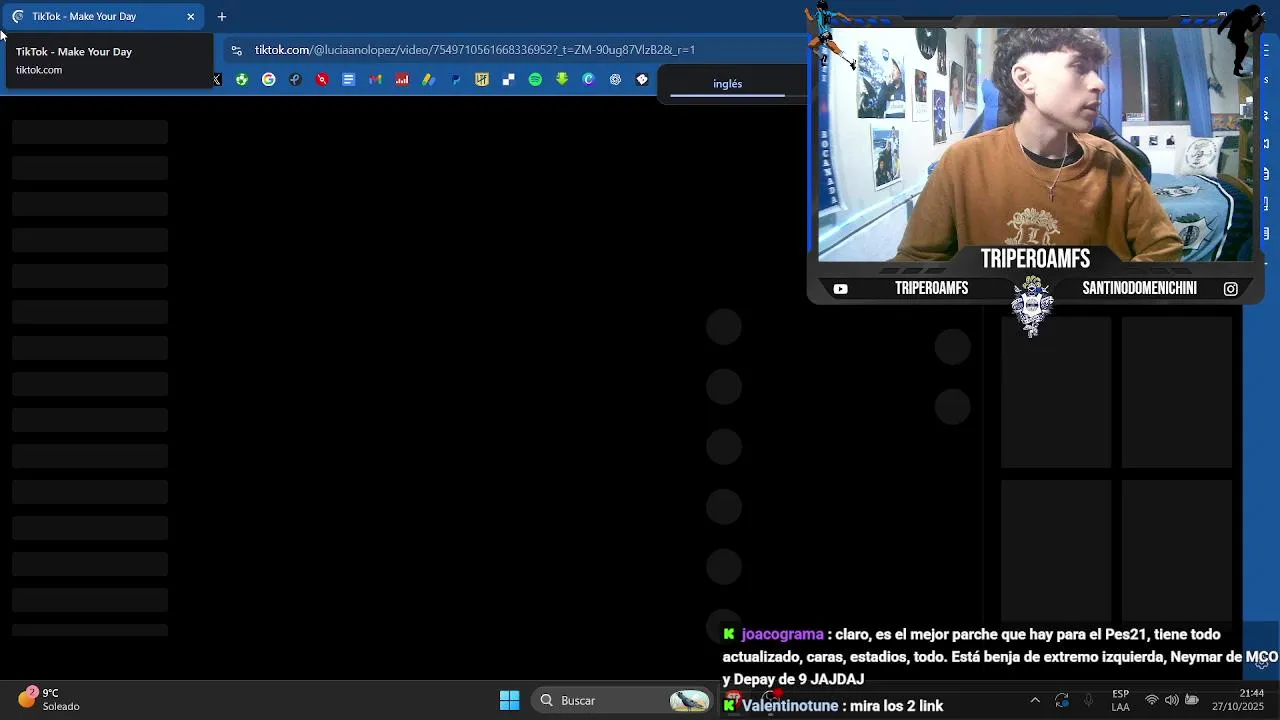
Task: Click the Buscar taskbar search box
Action: [623, 701]
